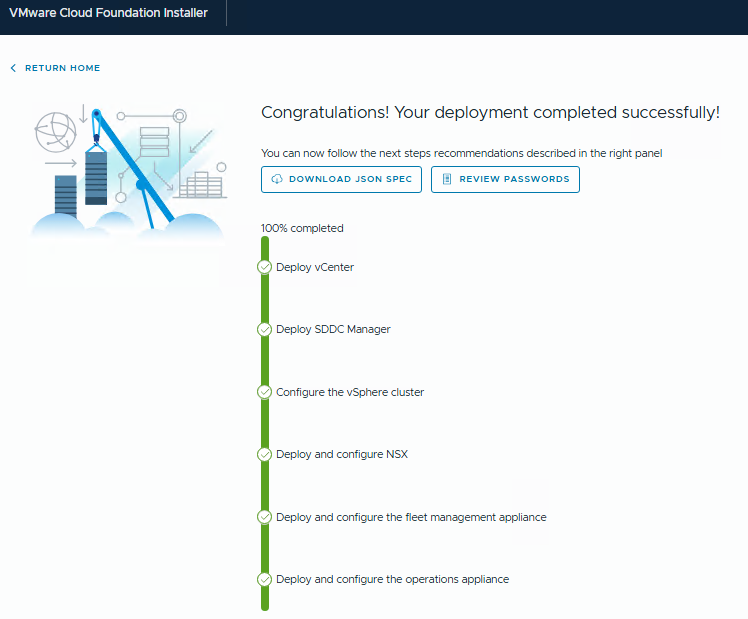Screen dimensions: 748x619
Task: Click the checkmark icon beside Deploy vCenter
Action: point(265,267)
